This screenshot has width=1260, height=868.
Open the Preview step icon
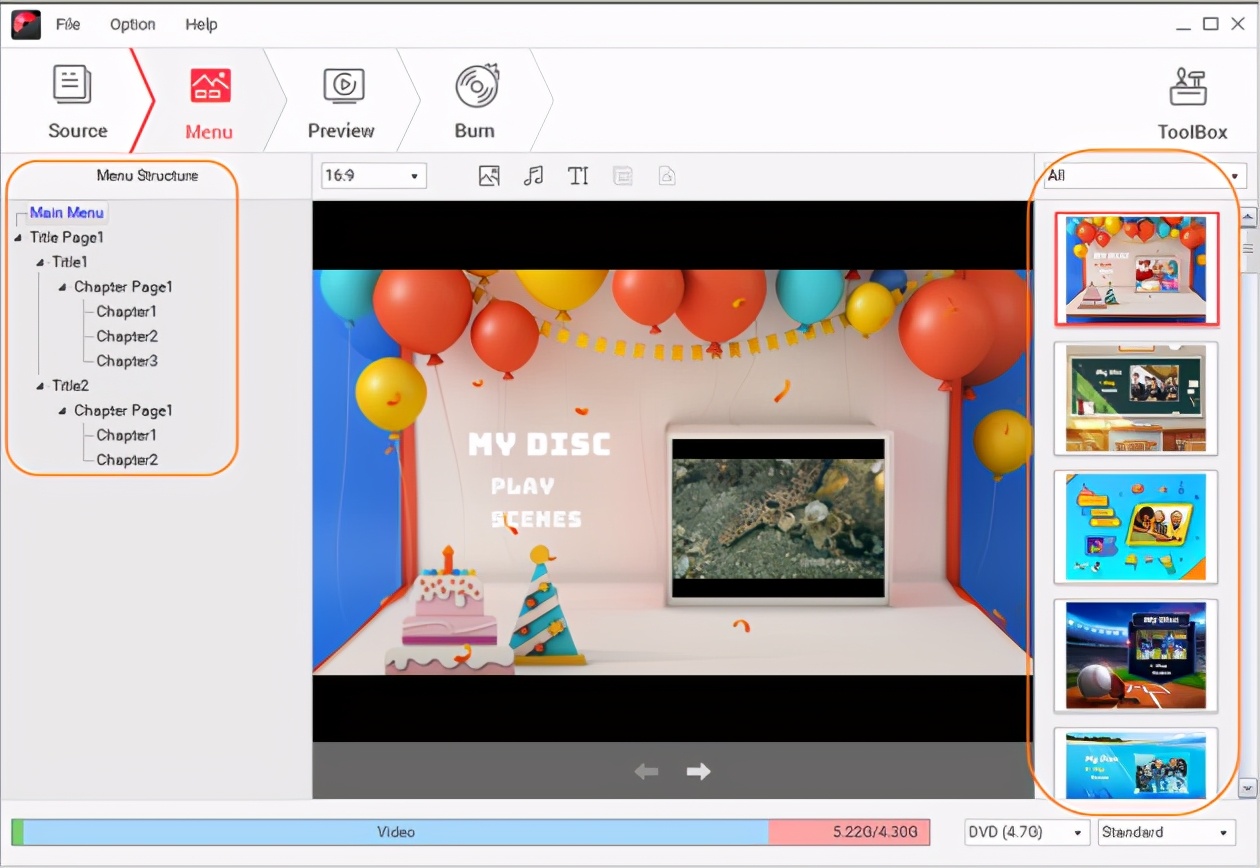tap(342, 99)
